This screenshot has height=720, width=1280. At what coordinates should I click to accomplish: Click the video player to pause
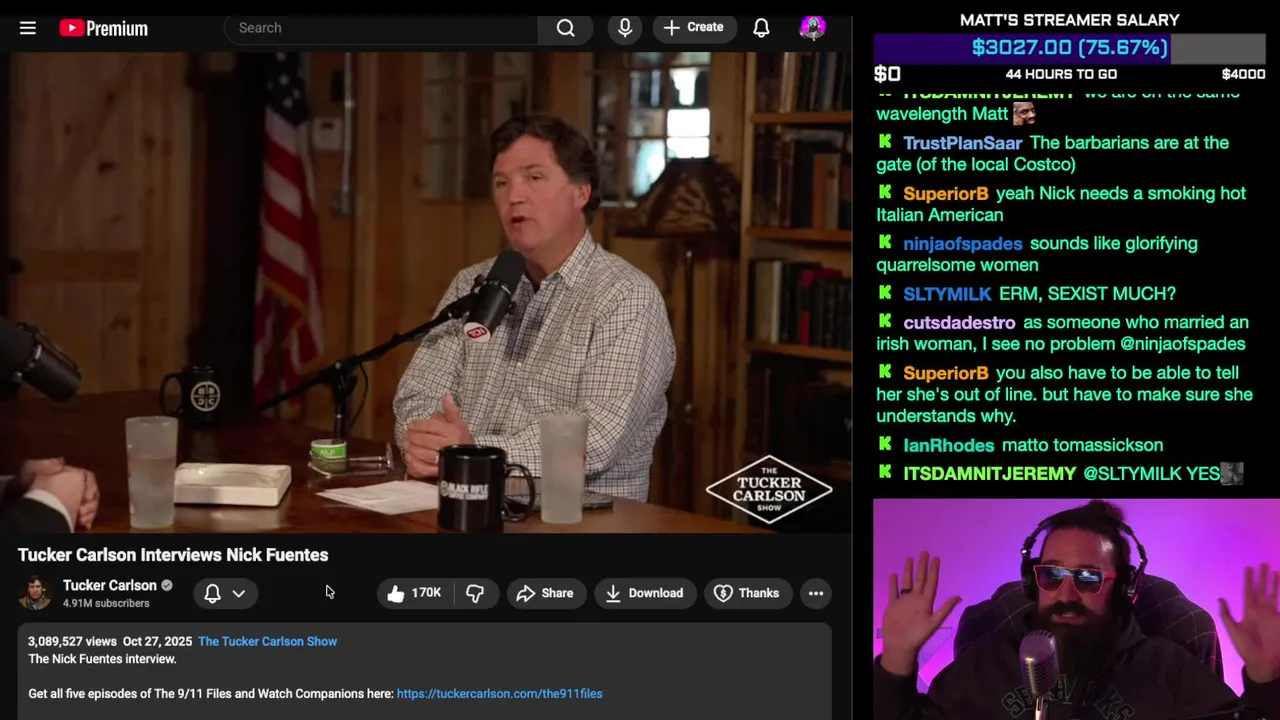pos(425,293)
